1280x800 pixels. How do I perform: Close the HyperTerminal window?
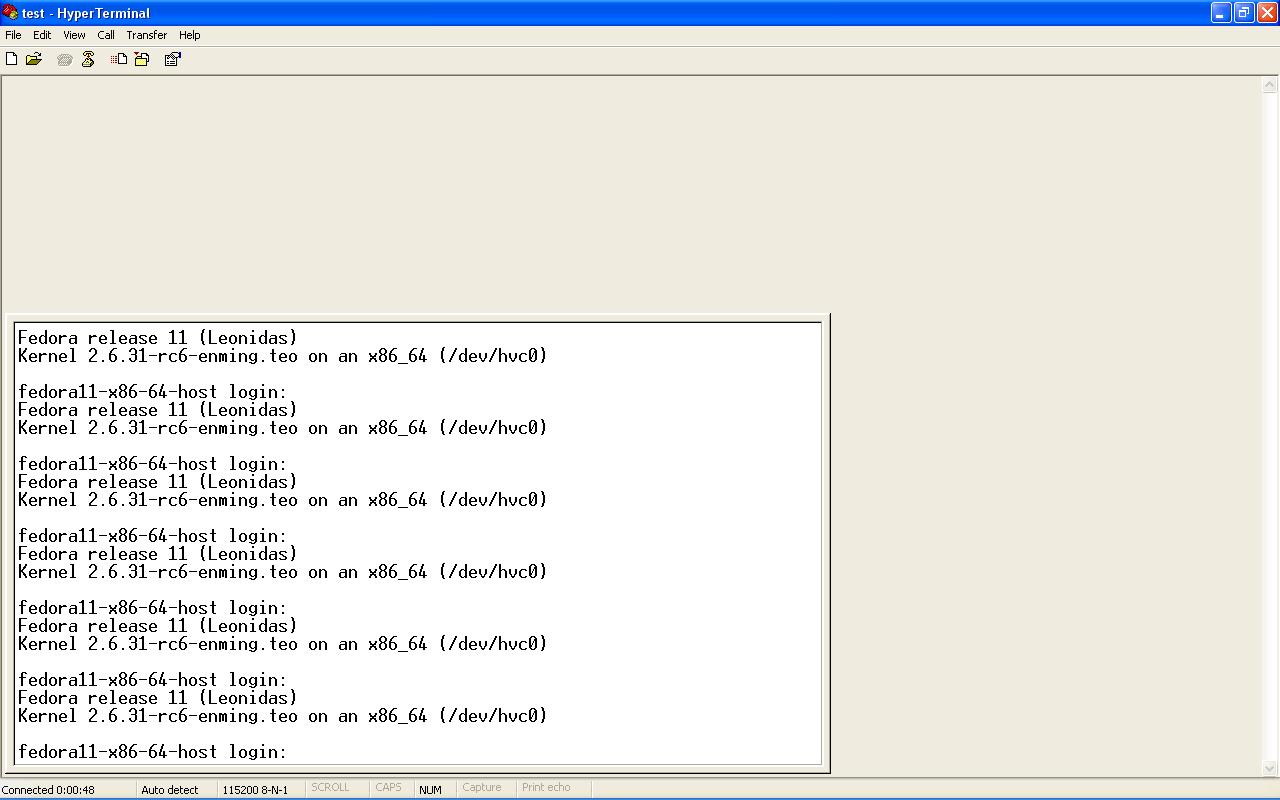pyautogui.click(x=1267, y=12)
